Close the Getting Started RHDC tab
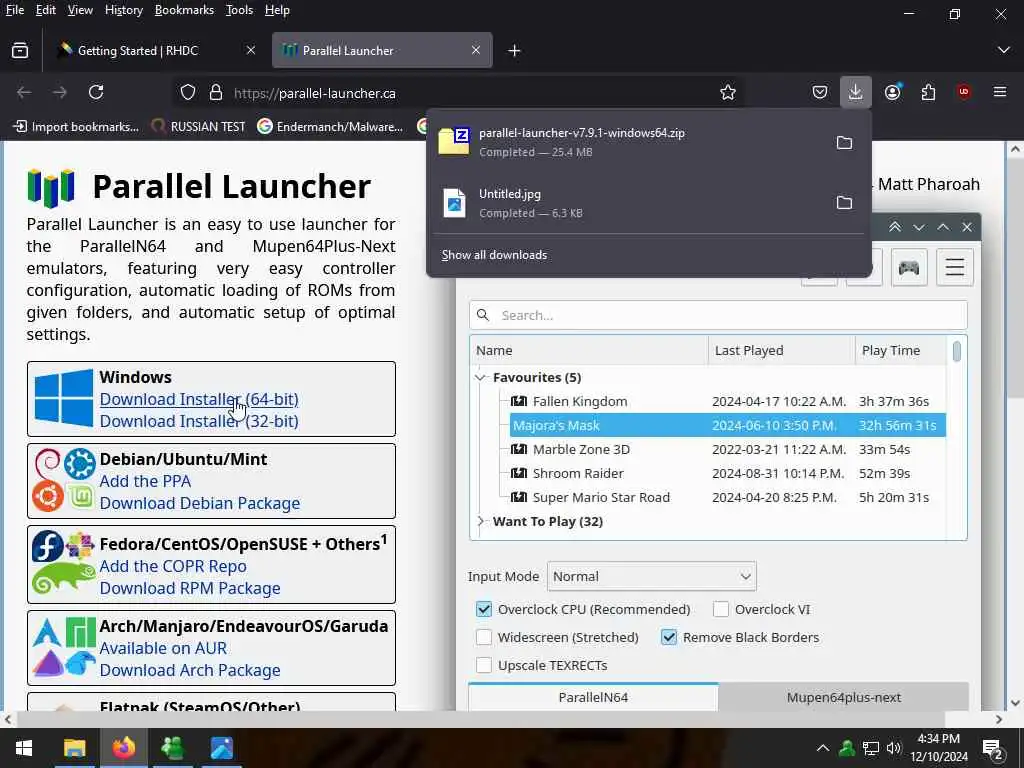 point(251,50)
